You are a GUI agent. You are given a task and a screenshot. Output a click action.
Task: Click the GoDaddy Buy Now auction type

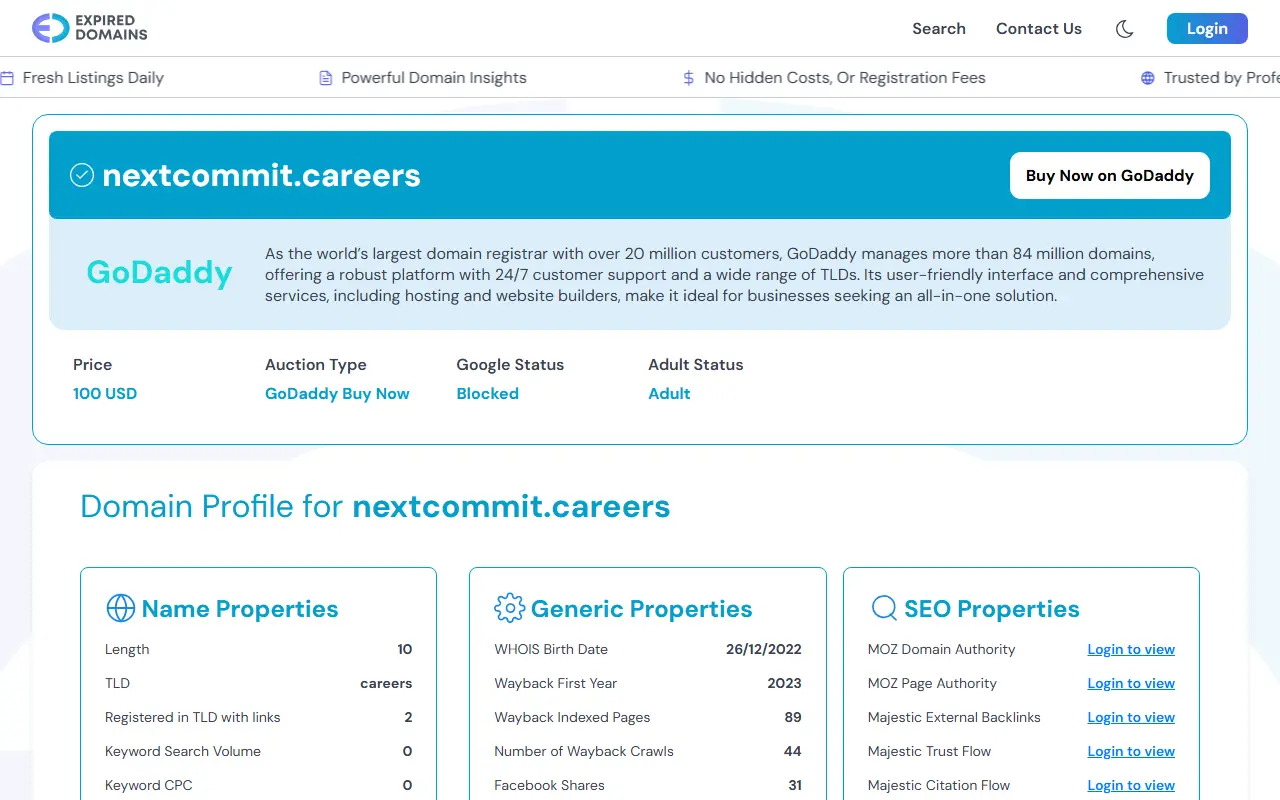click(x=337, y=393)
